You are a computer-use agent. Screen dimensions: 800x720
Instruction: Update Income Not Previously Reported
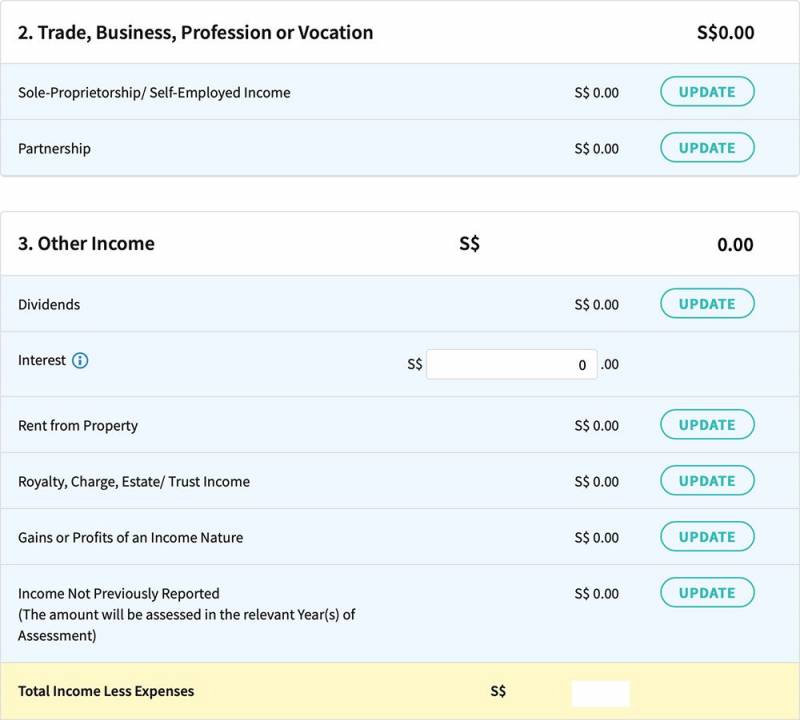coord(706,593)
